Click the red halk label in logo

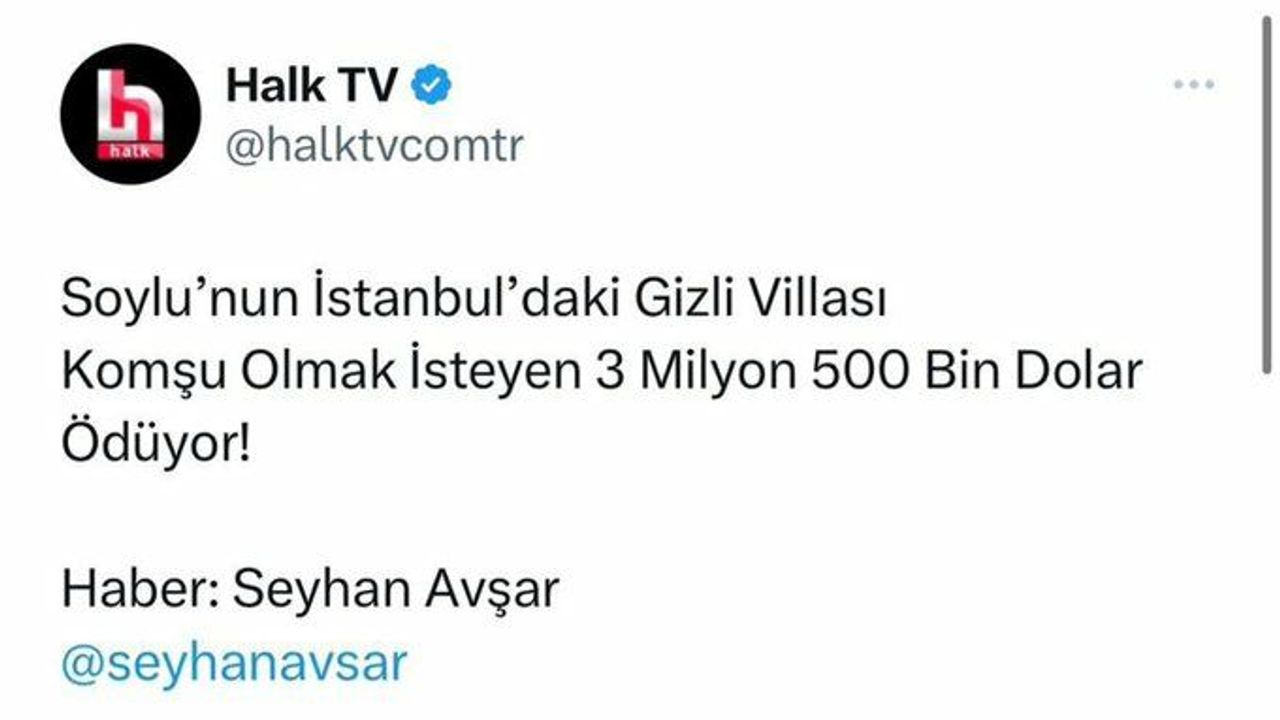130,151
